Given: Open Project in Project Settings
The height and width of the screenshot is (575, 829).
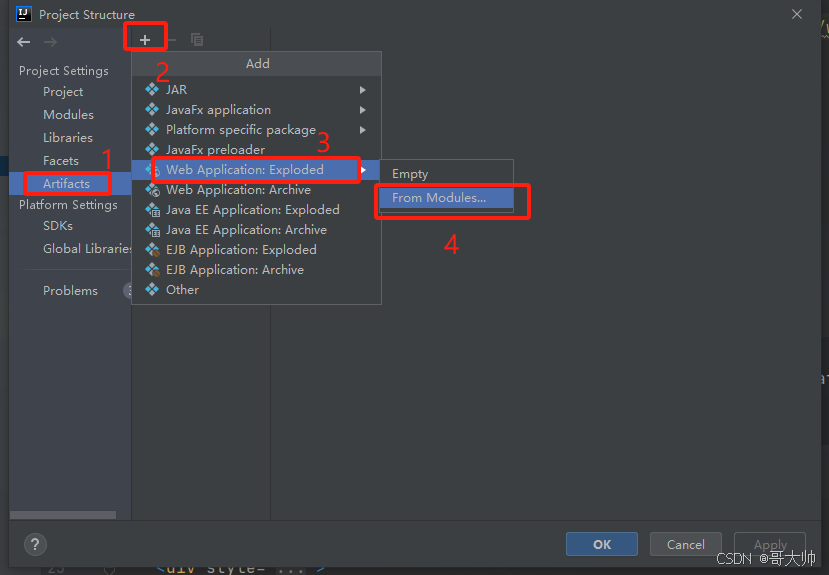Looking at the screenshot, I should pos(63,92).
